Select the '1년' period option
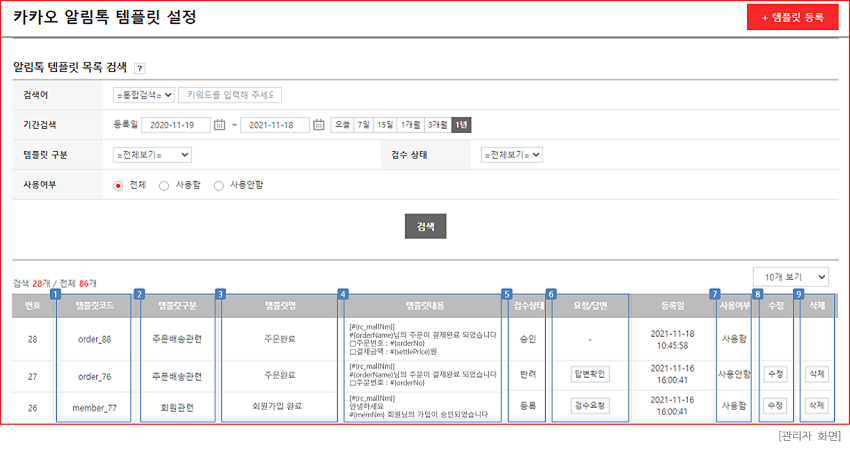 click(x=460, y=125)
